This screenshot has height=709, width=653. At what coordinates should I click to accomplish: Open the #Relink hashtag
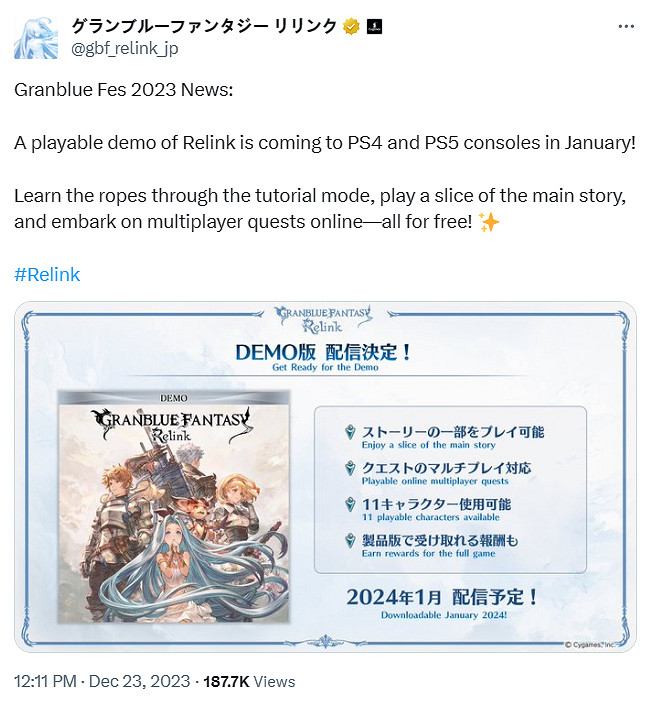[x=47, y=274]
